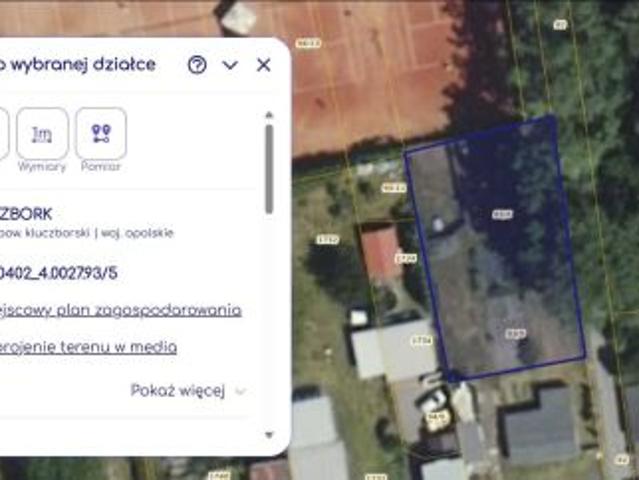Viewport: 639px width, 480px height.
Task: Click the scrollbar up arrow in panel
Action: (268, 115)
